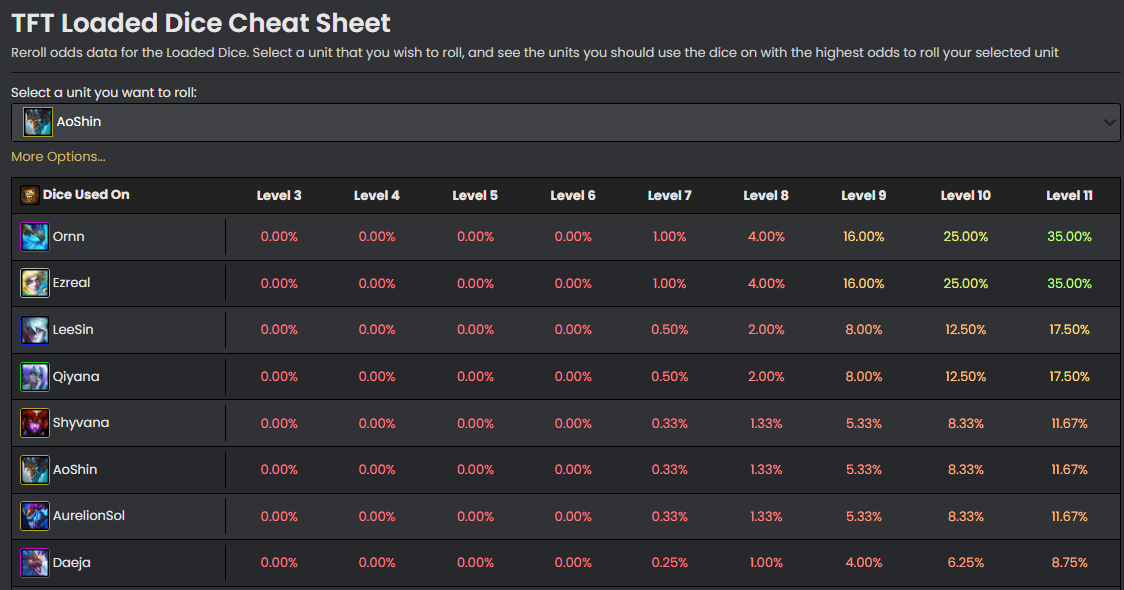Click Qiyana's Level 8 value 2.00%

(766, 376)
